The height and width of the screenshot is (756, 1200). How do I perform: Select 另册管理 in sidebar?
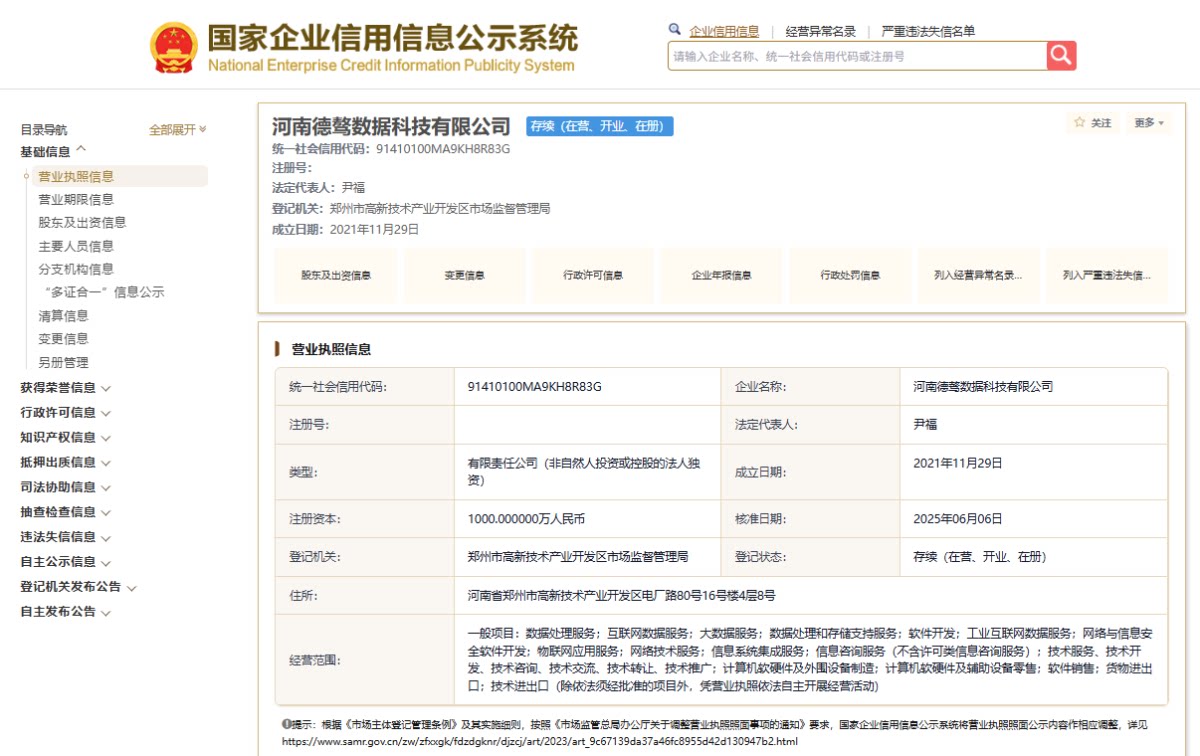click(63, 363)
